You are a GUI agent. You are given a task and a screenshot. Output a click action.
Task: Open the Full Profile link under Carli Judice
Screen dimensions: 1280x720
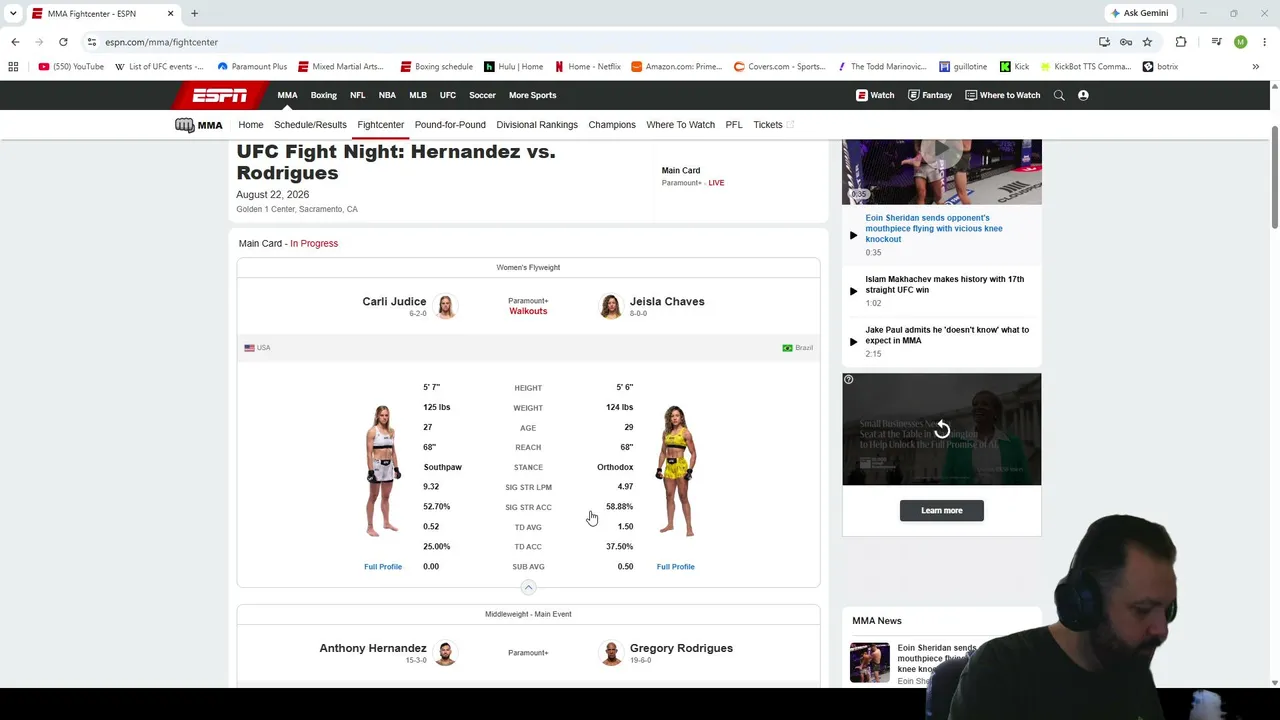[383, 567]
